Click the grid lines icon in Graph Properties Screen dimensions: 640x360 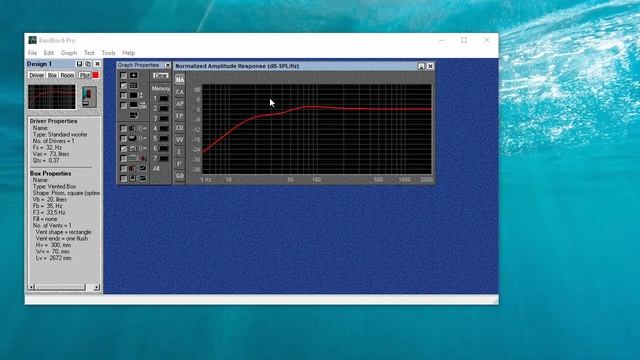point(133,85)
